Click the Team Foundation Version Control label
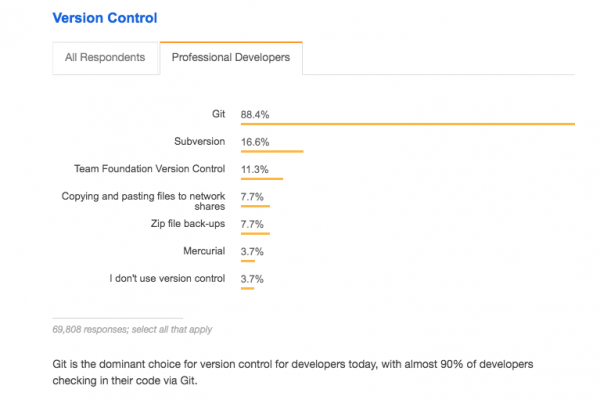The image size is (600, 400). [x=150, y=169]
